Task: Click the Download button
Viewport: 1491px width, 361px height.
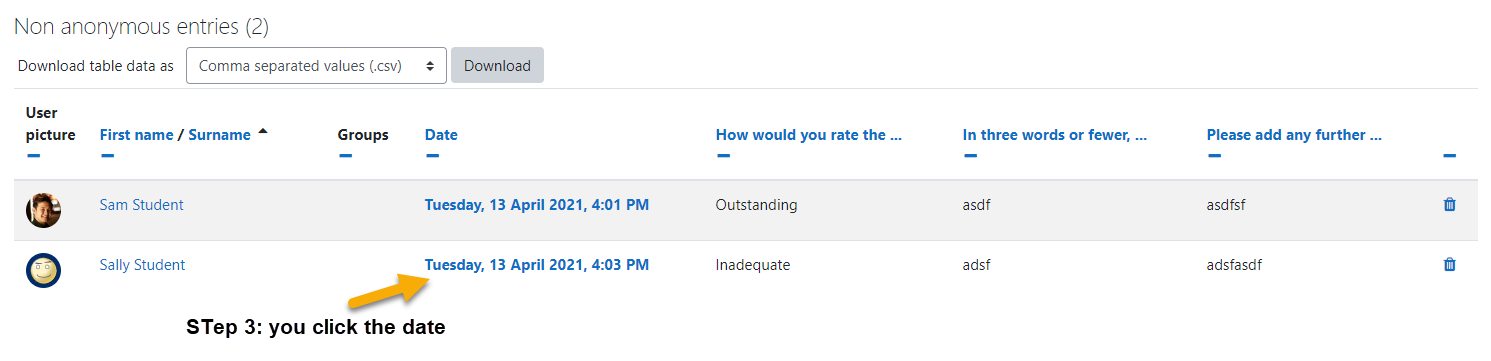Action: [x=497, y=66]
